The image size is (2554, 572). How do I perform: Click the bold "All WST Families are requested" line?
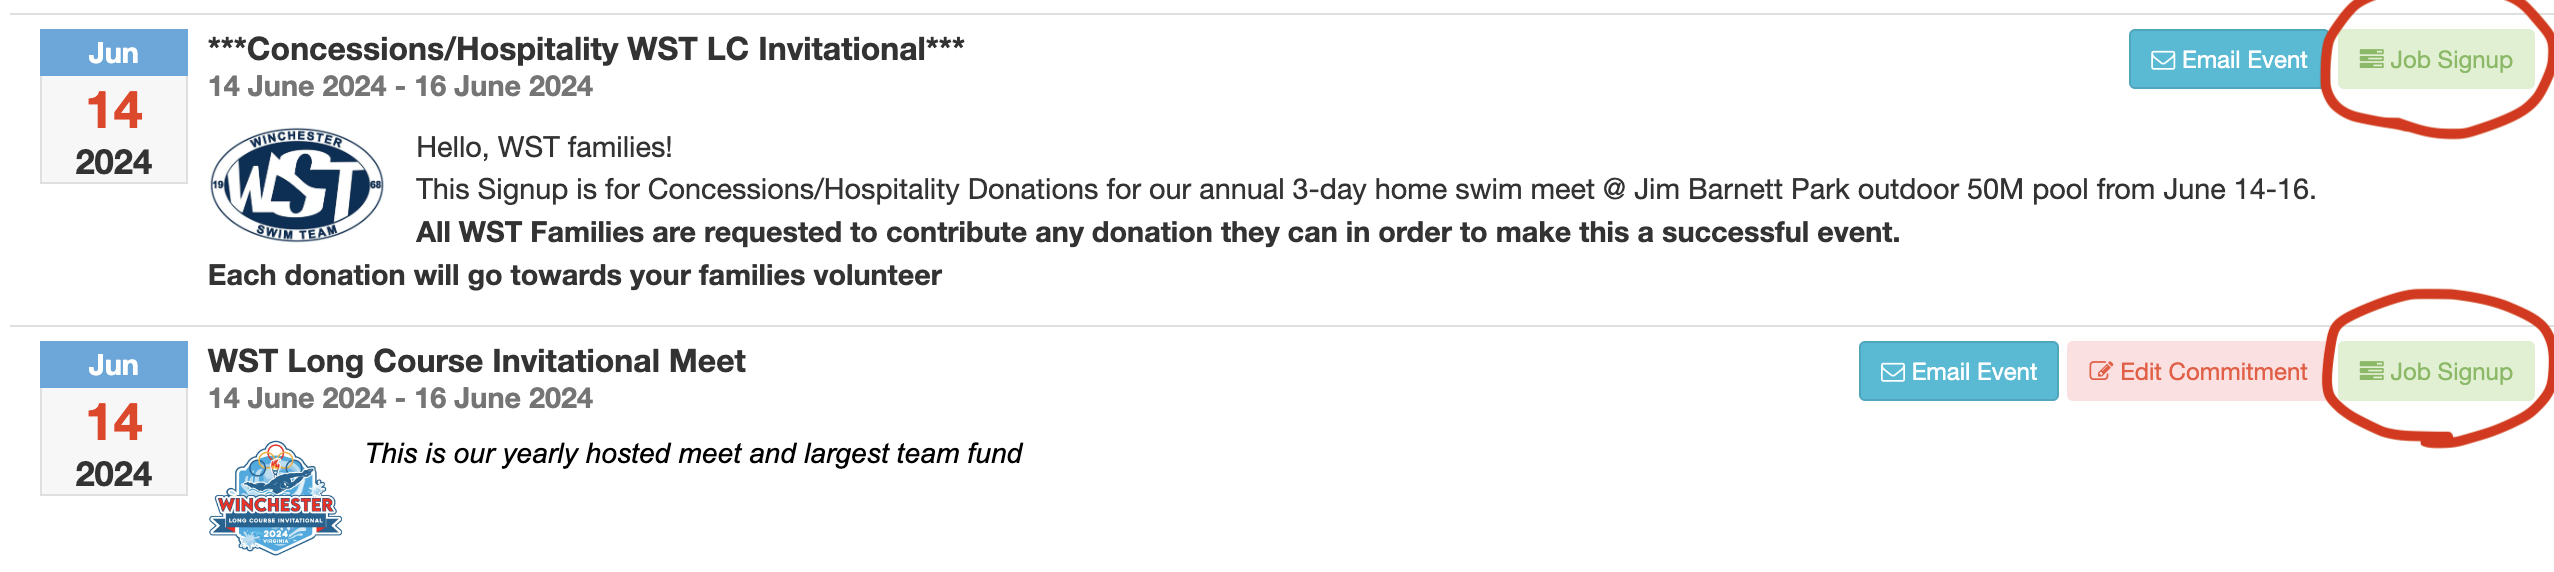[x=1157, y=233]
